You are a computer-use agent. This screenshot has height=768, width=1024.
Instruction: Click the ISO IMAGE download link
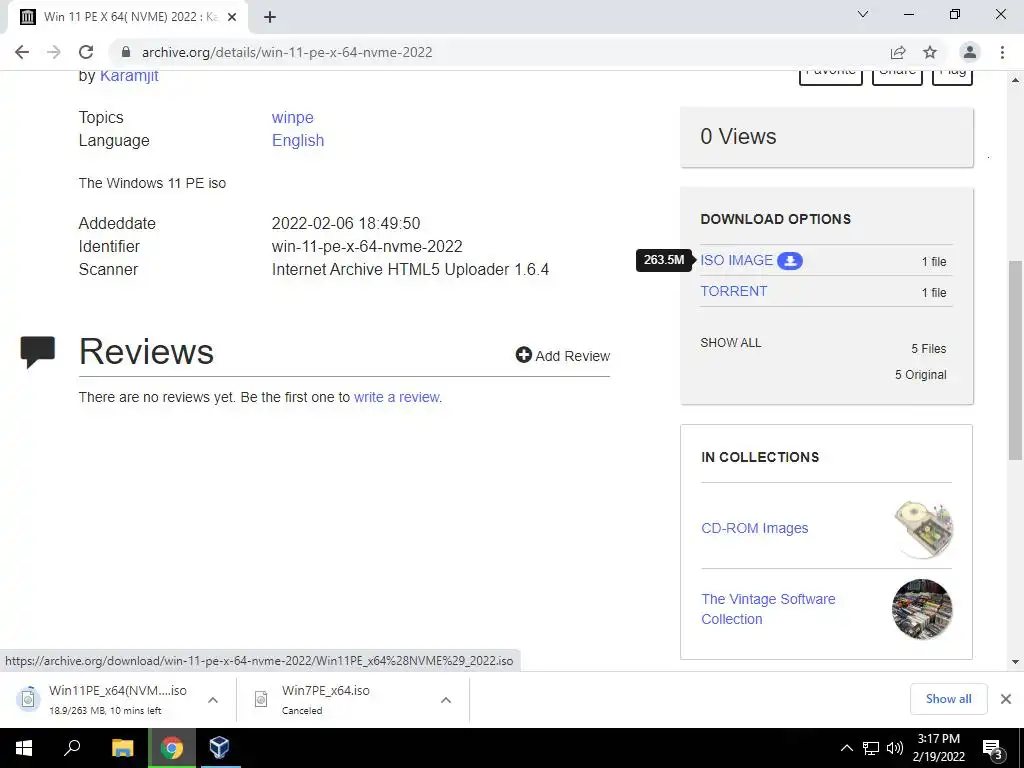coord(737,260)
